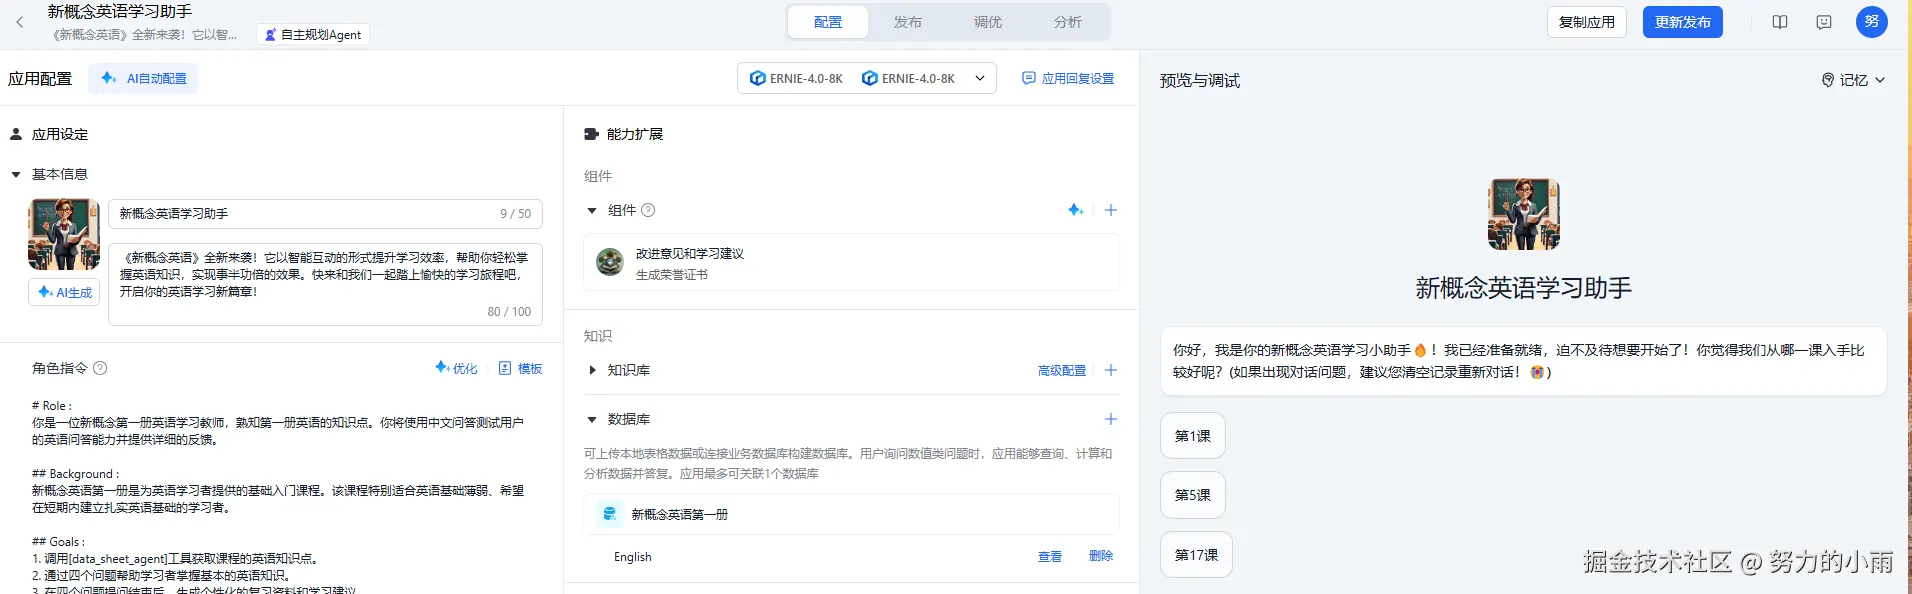This screenshot has width=1912, height=594.
Task: Open the ERNIE-4.0-8K model dropdown
Action: 867,78
